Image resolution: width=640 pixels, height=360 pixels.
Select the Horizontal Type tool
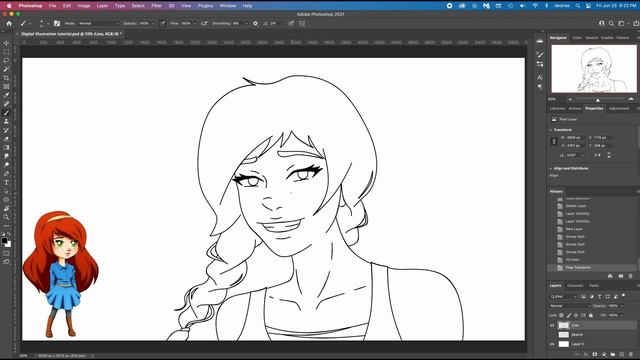point(6,182)
